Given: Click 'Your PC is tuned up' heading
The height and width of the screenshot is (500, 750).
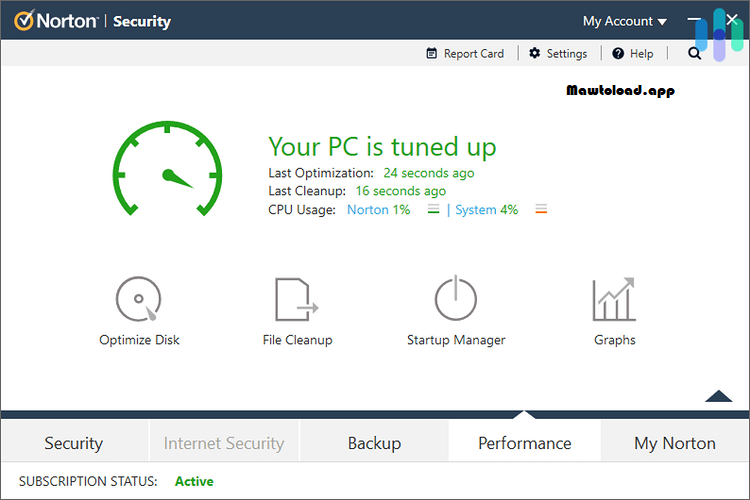Looking at the screenshot, I should (382, 146).
